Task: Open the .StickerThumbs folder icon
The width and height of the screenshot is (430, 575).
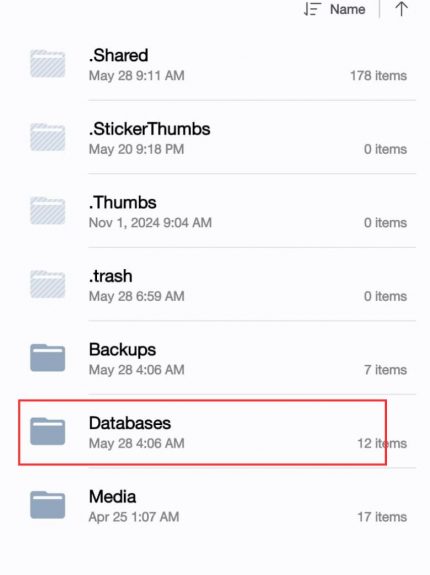Action: click(48, 137)
